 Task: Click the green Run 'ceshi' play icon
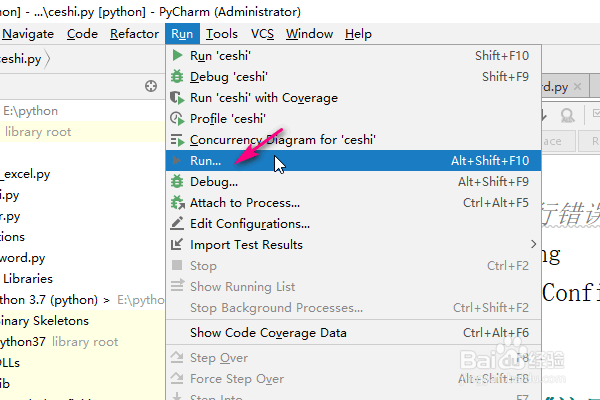pos(178,56)
